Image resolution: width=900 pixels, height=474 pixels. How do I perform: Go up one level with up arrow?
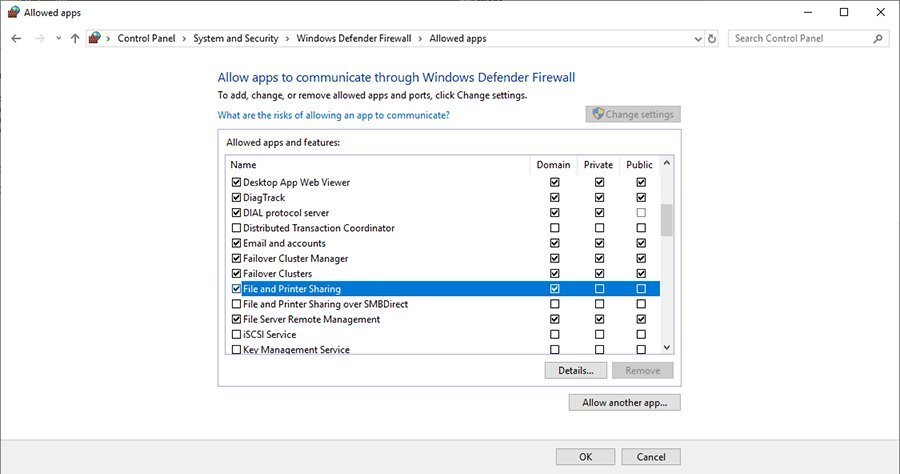75,38
